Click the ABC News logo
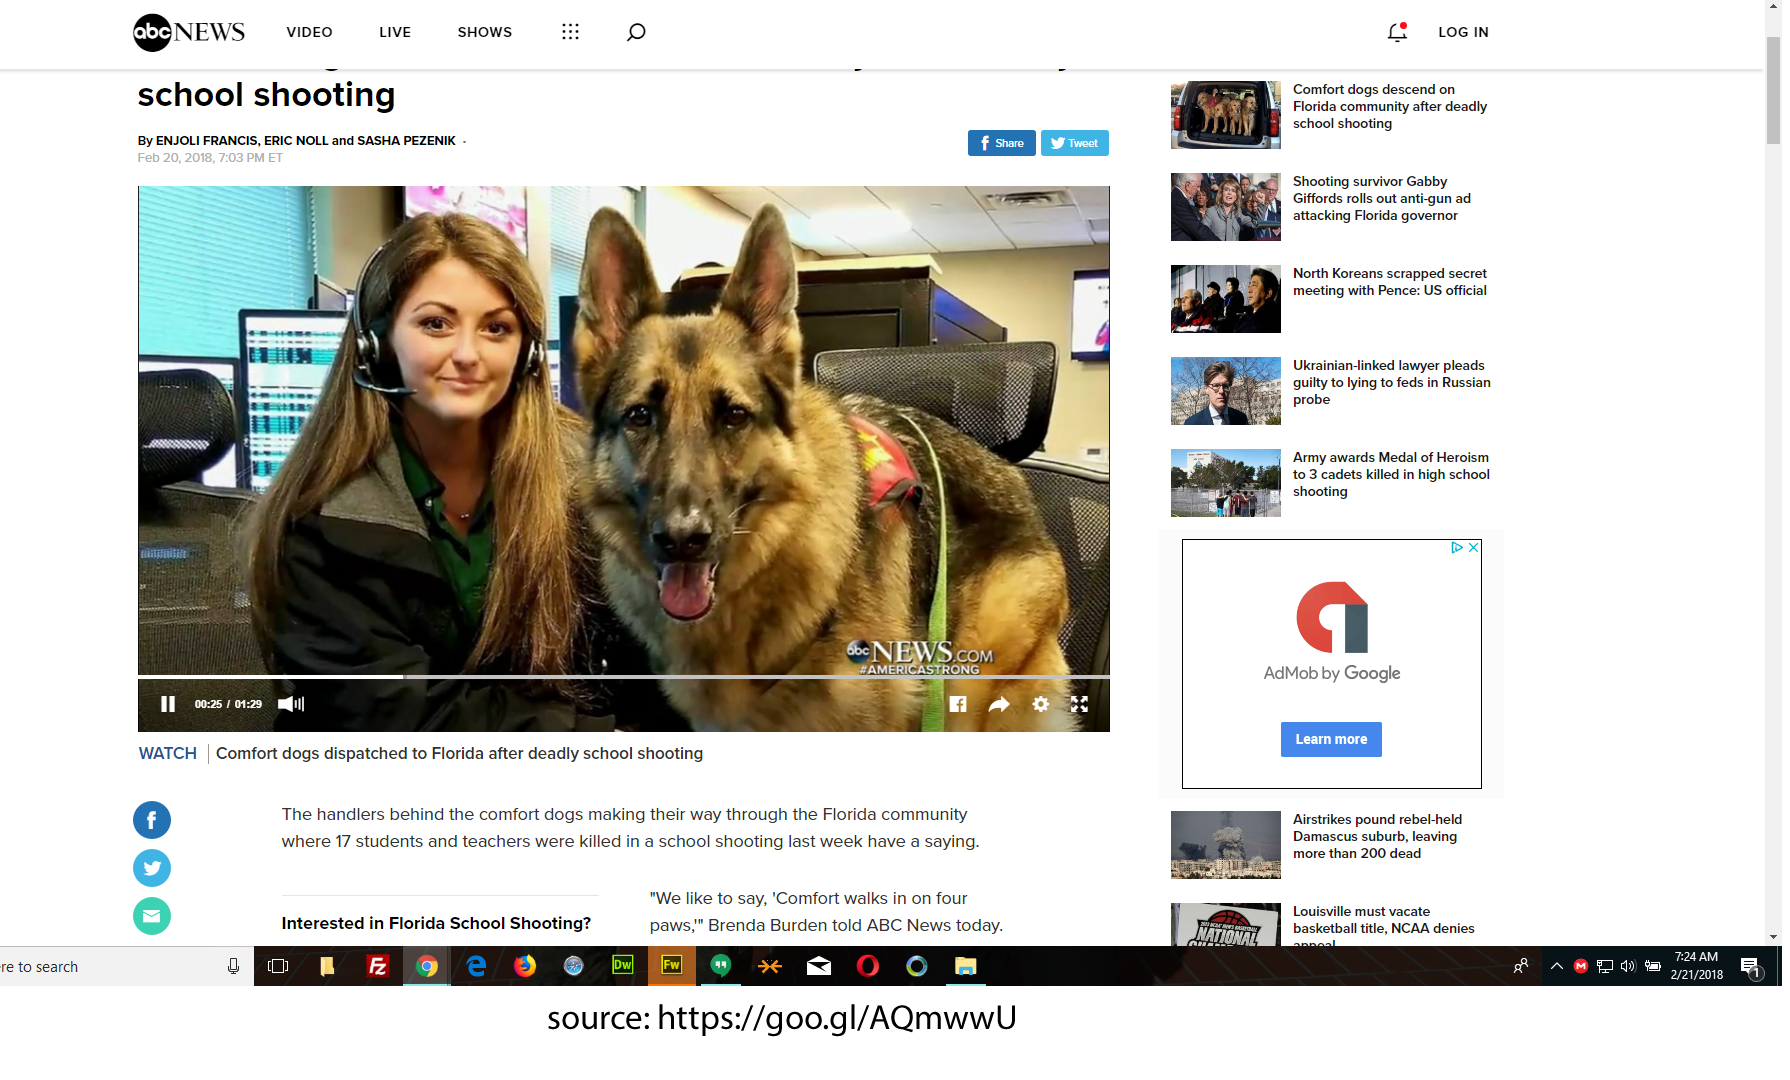The height and width of the screenshot is (1080, 1790). pos(188,32)
